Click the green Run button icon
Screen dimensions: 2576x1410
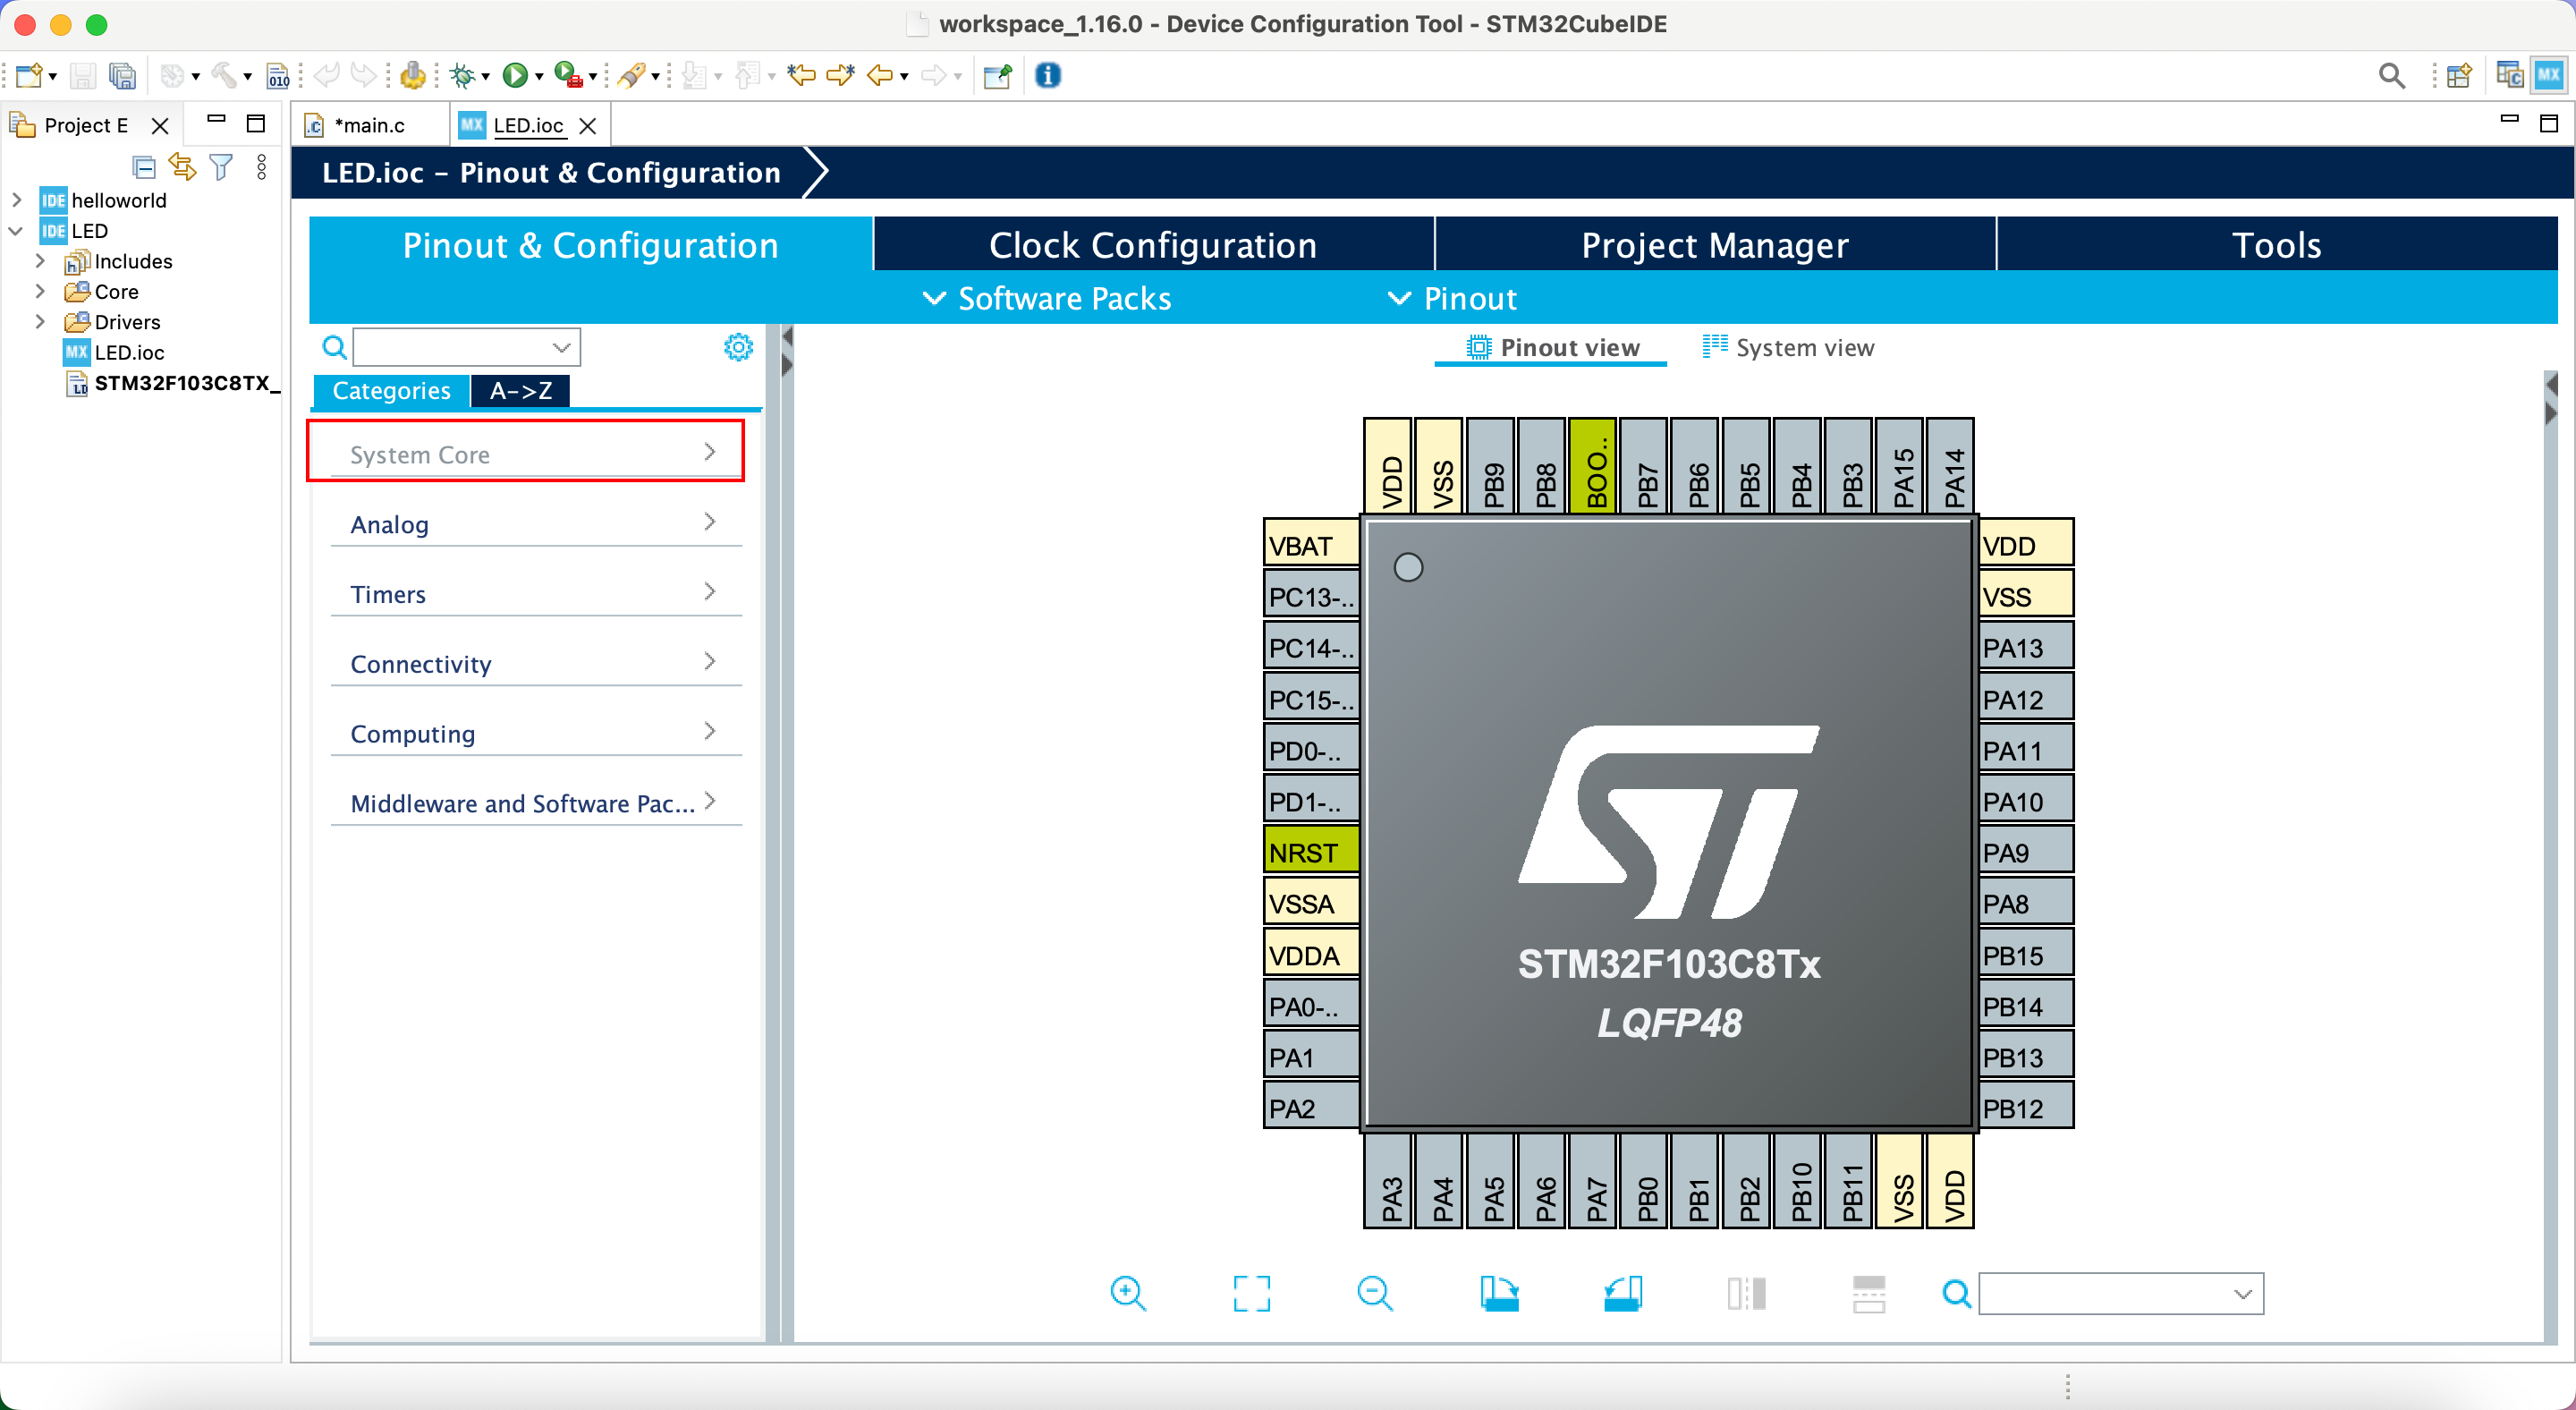(515, 75)
